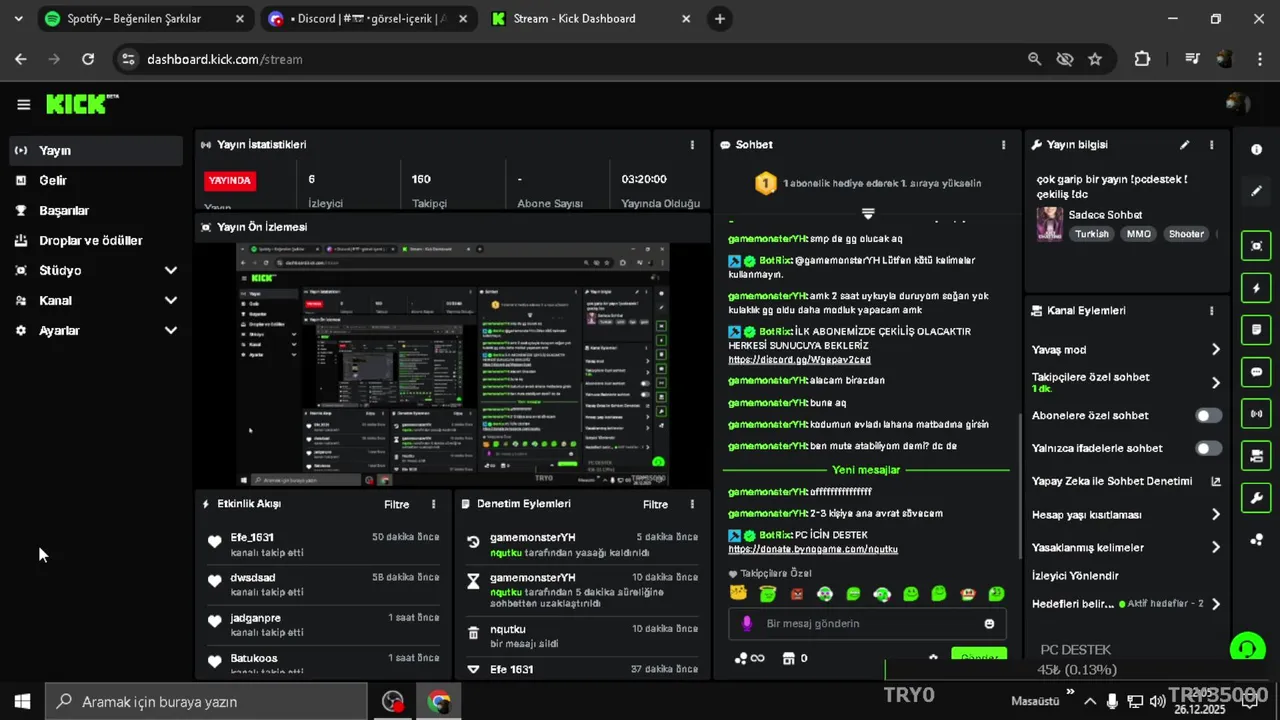Select Gelir in the left sidebar
The width and height of the screenshot is (1280, 720).
96,180
